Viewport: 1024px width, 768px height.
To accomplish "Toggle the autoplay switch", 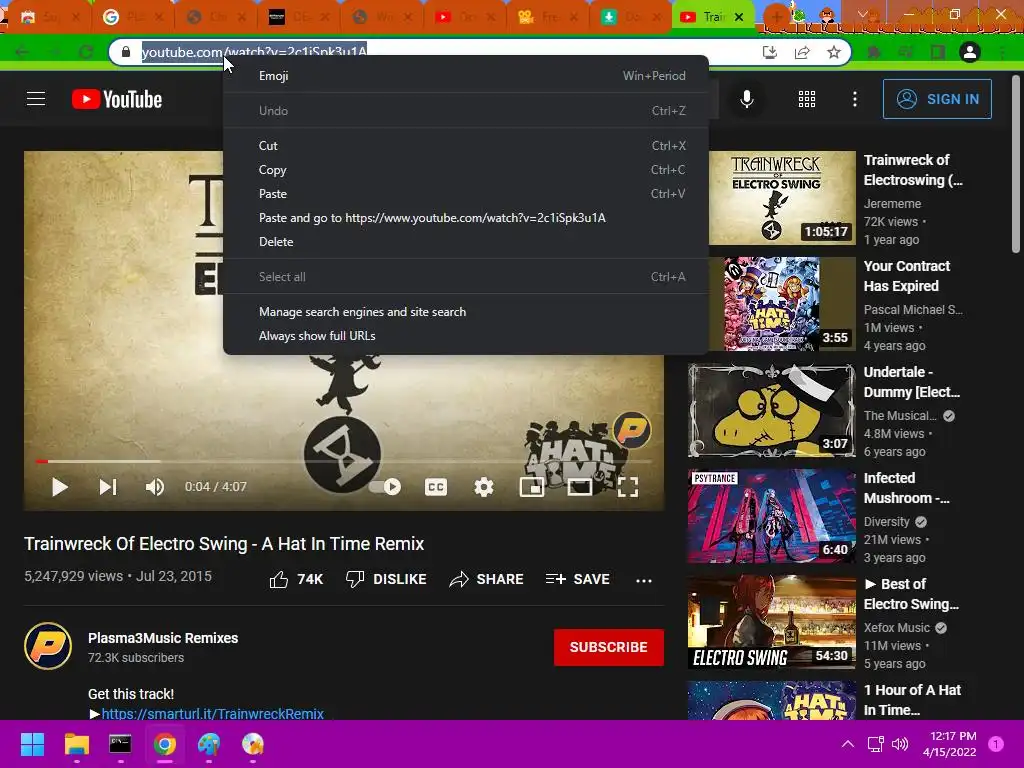I will (x=385, y=487).
